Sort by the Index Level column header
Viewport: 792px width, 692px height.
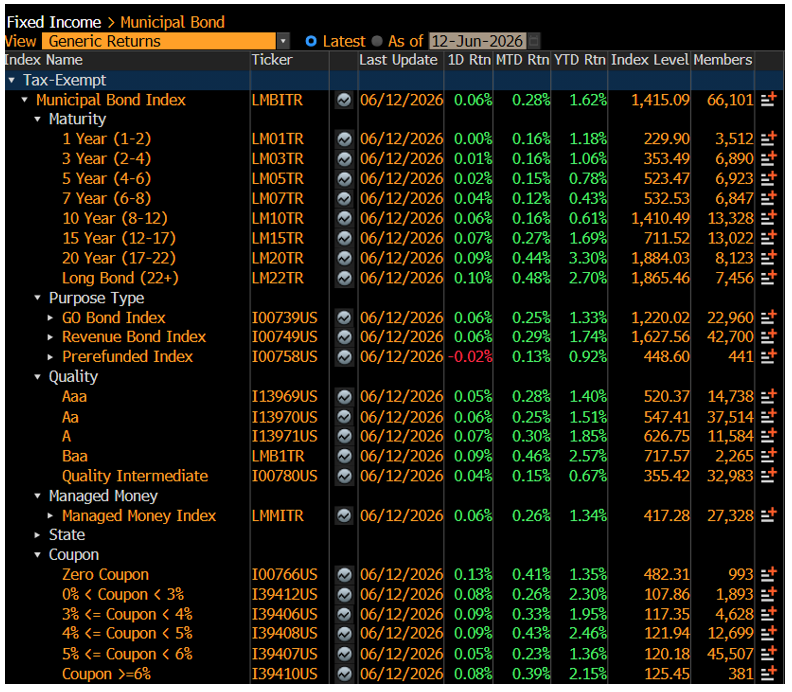point(650,60)
